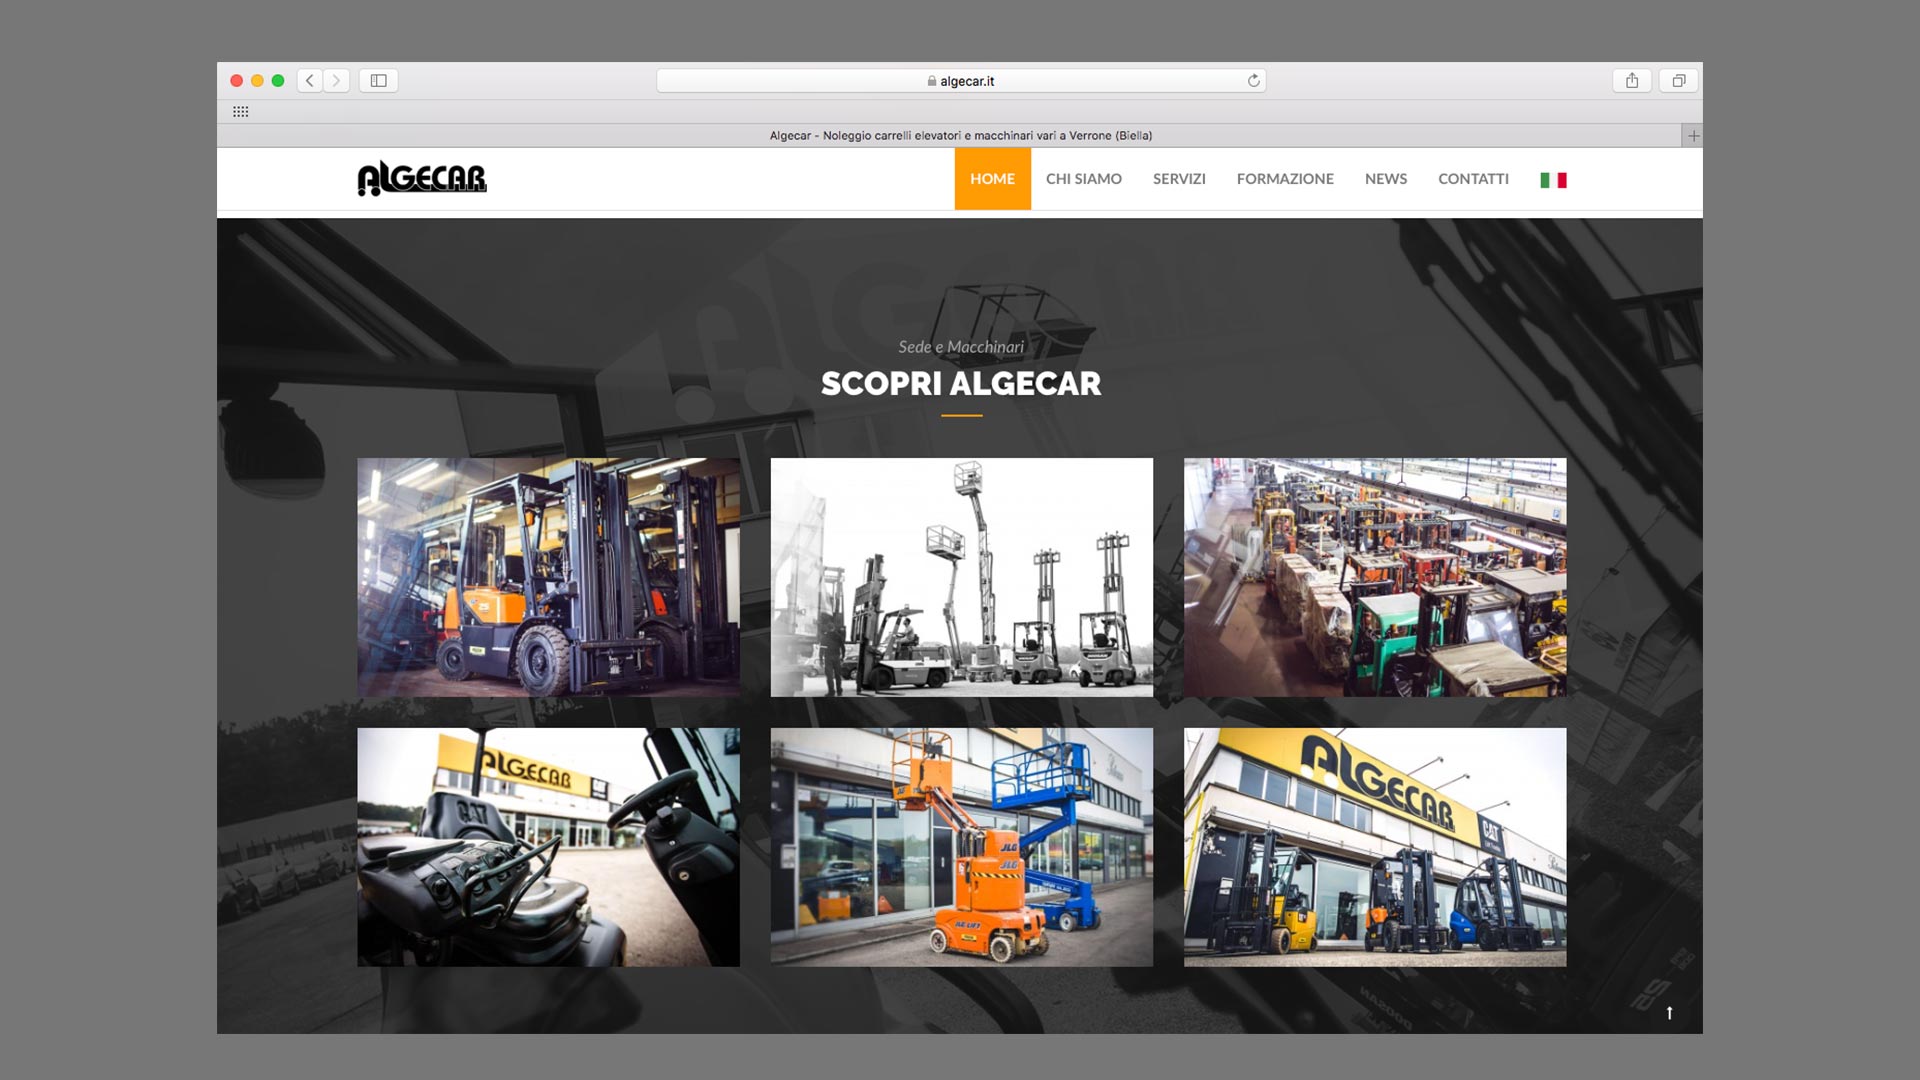Switch language via Italian flag icon
The image size is (1920, 1080).
tap(1553, 180)
